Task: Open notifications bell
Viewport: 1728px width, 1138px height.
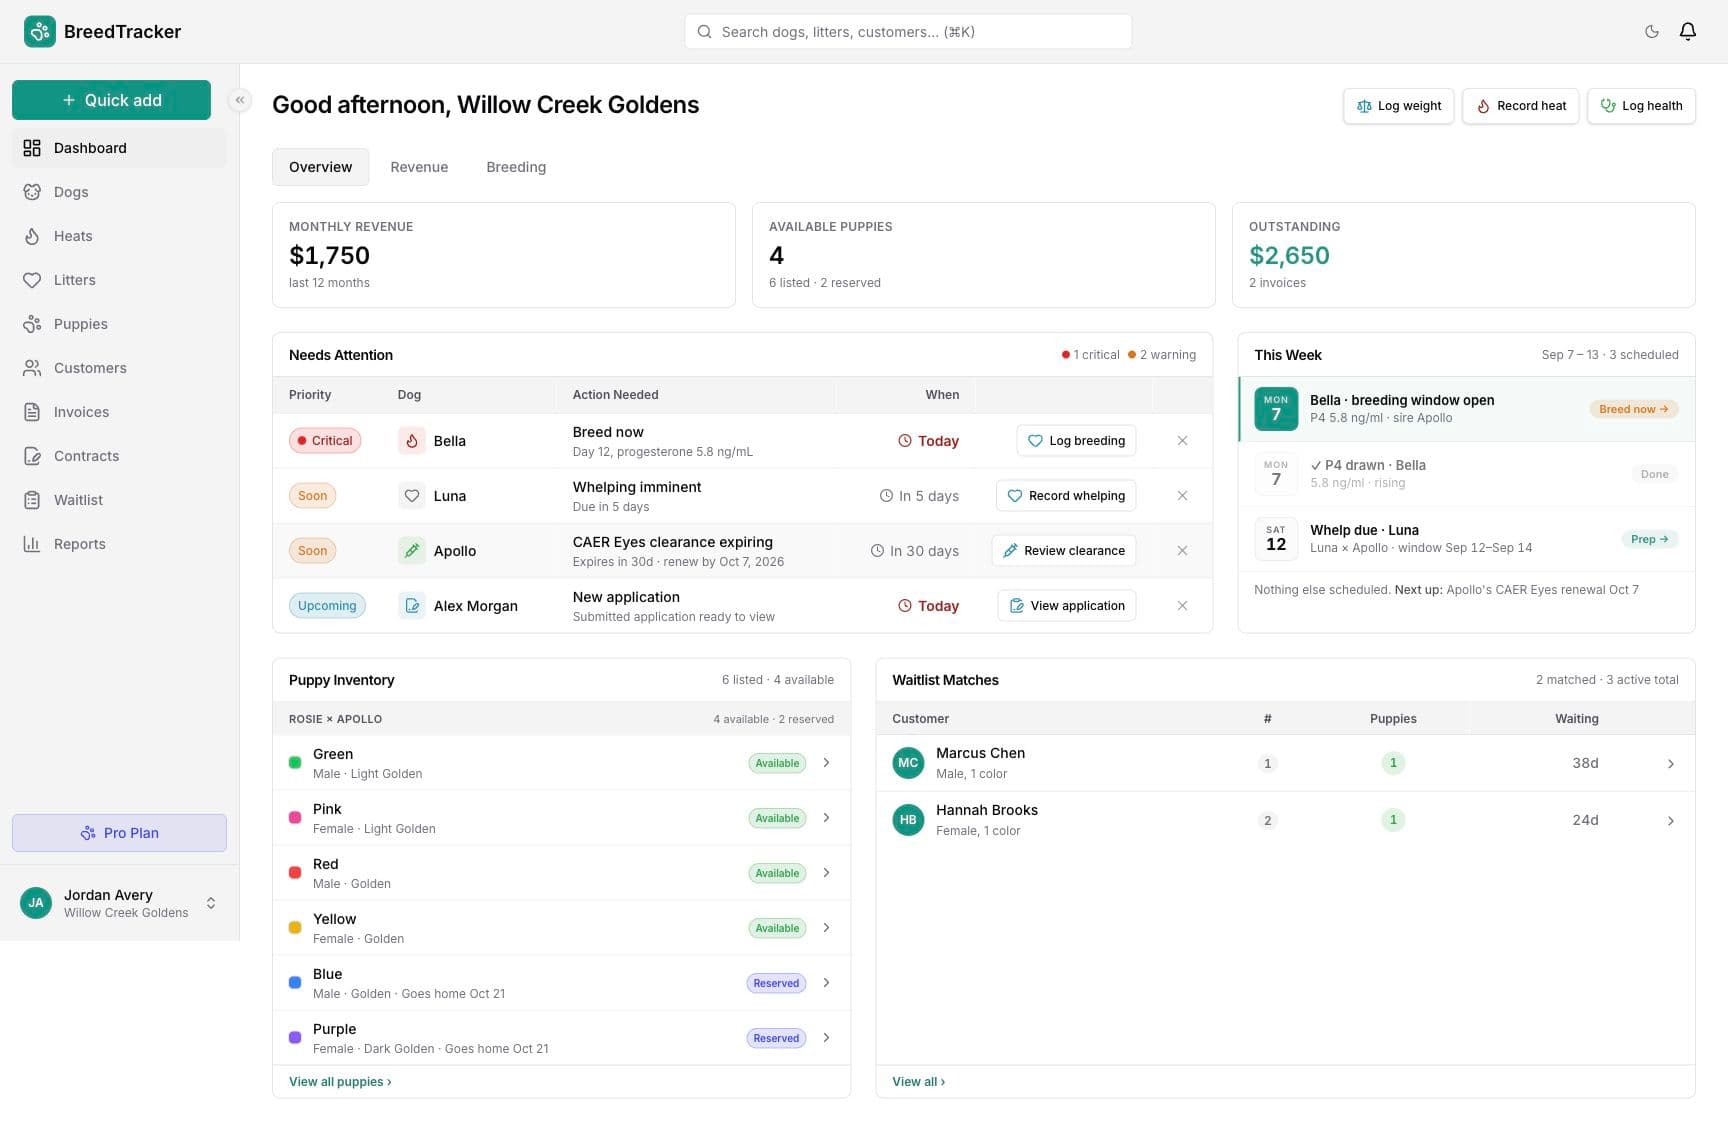Action: [x=1688, y=32]
